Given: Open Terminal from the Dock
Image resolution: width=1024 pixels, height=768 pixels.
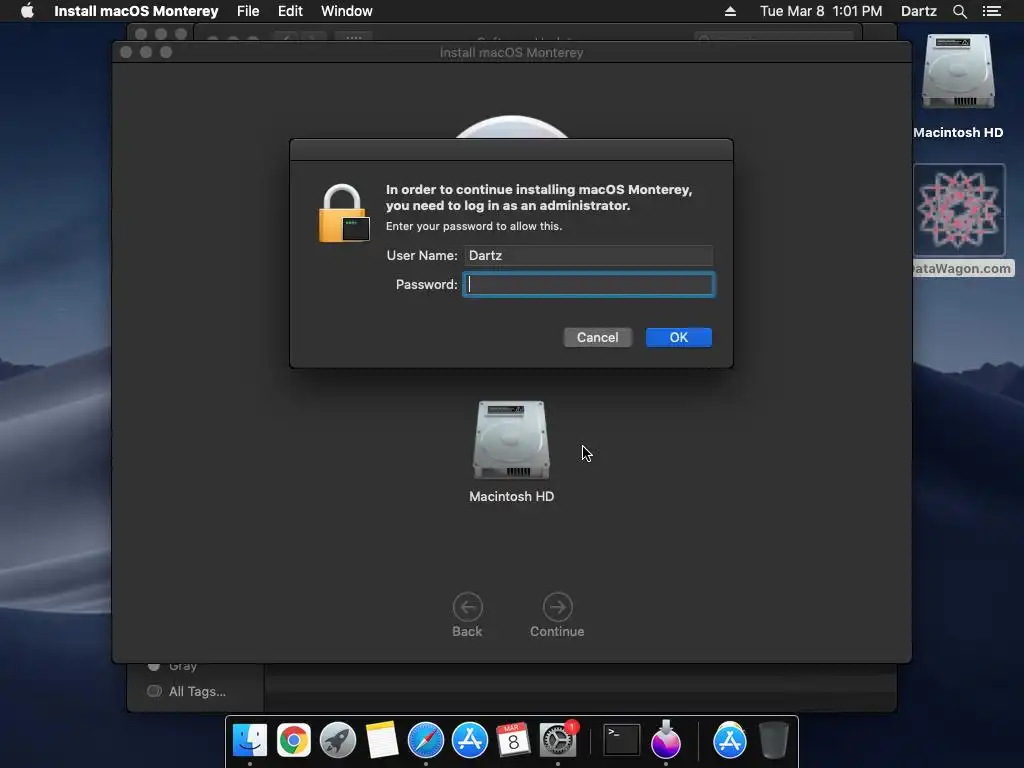Looking at the screenshot, I should tap(621, 740).
